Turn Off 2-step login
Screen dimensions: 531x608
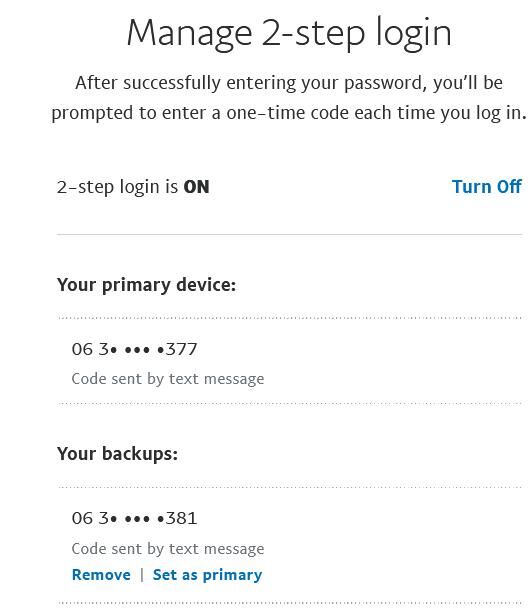tap(486, 187)
